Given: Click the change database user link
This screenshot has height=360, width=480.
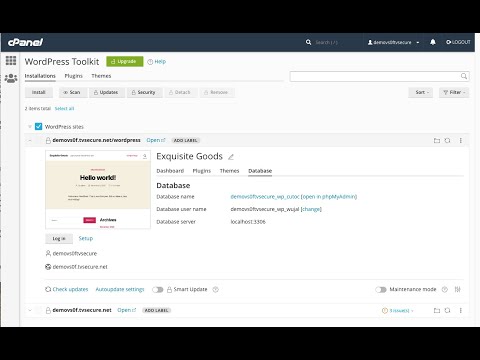Looking at the screenshot, I should [x=311, y=209].
